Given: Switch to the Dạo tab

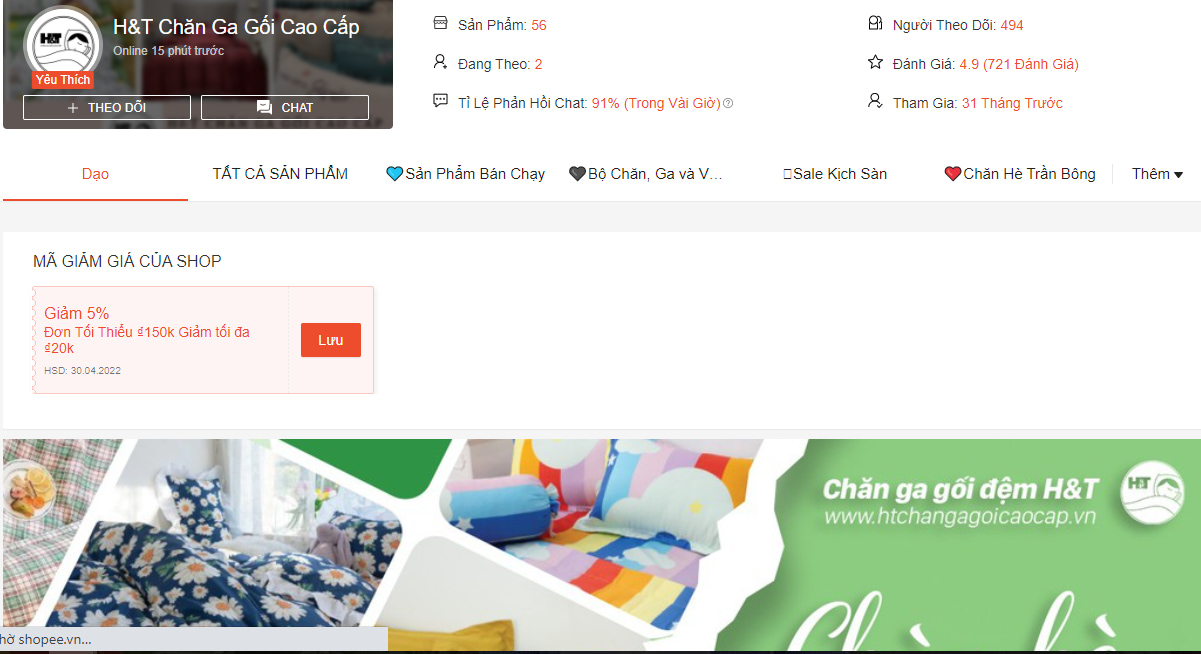Looking at the screenshot, I should click(x=95, y=174).
